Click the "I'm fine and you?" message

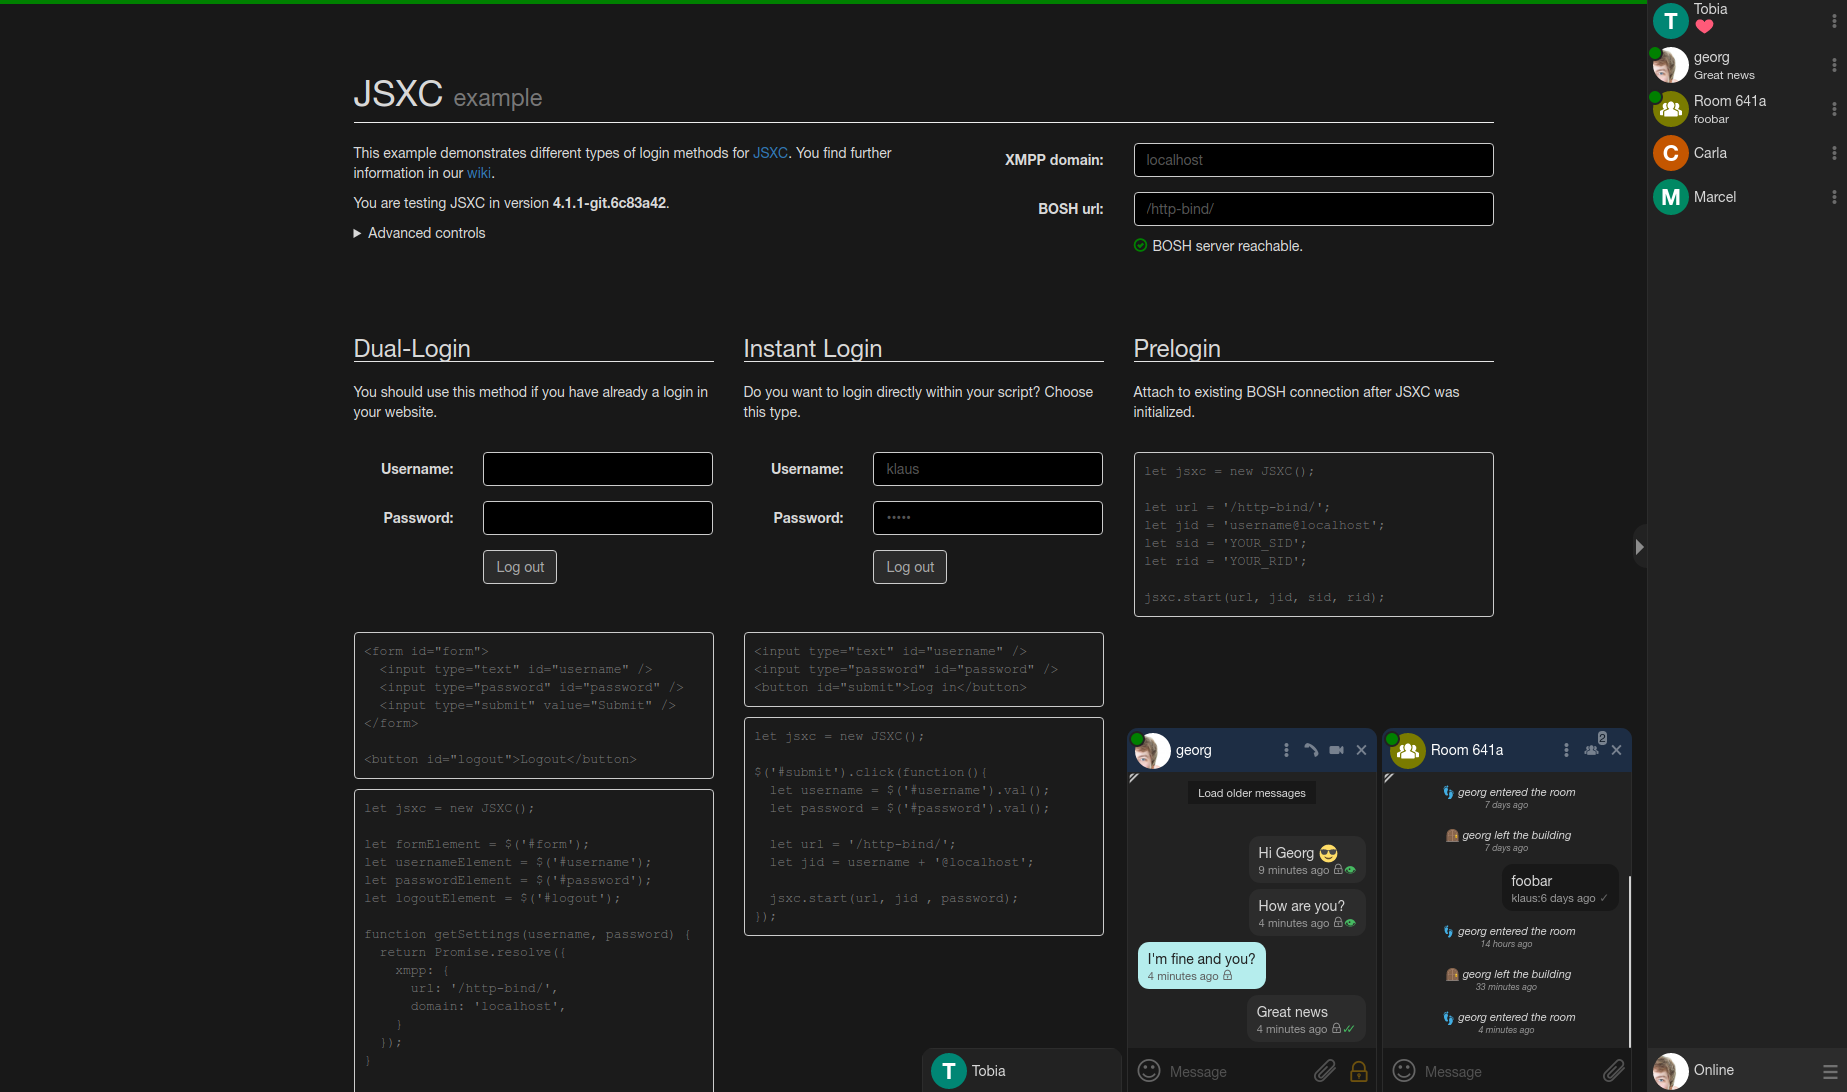point(1202,965)
